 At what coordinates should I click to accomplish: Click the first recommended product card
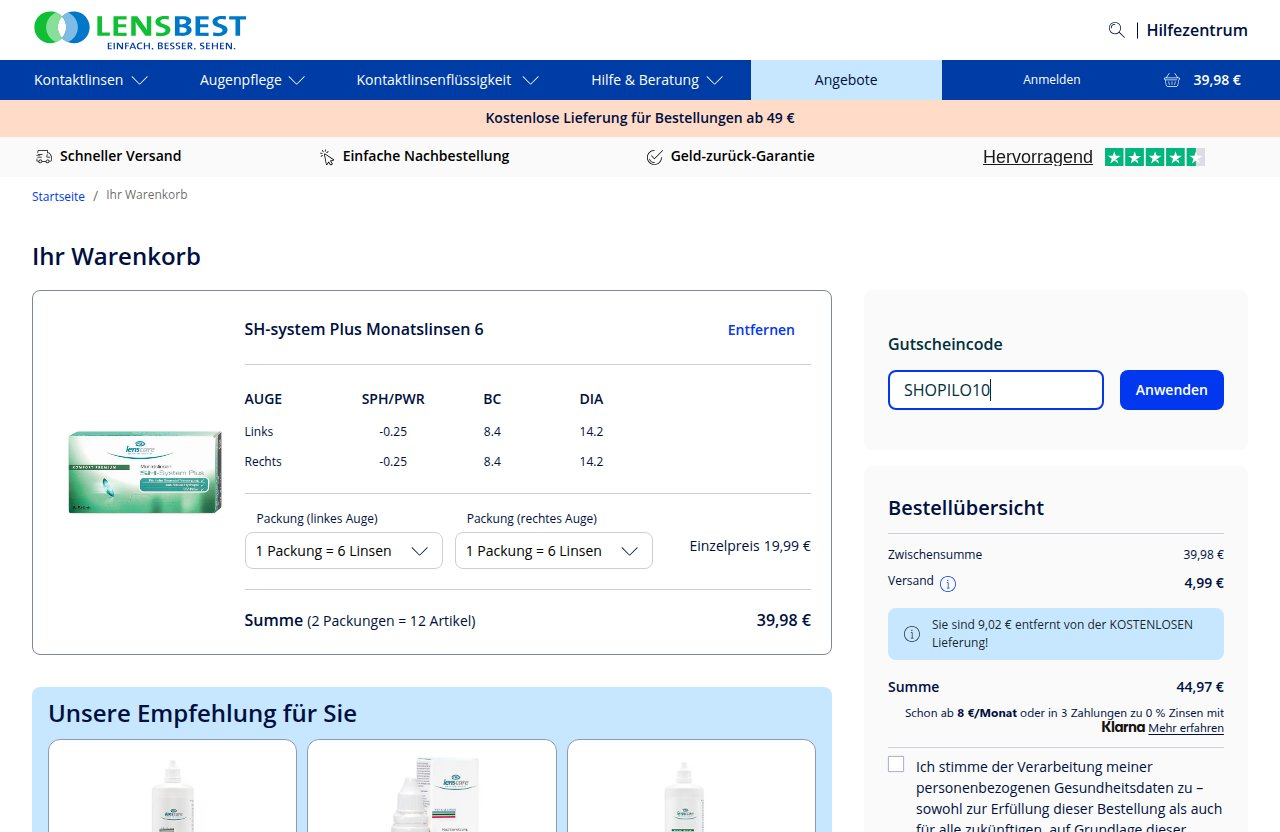click(172, 786)
